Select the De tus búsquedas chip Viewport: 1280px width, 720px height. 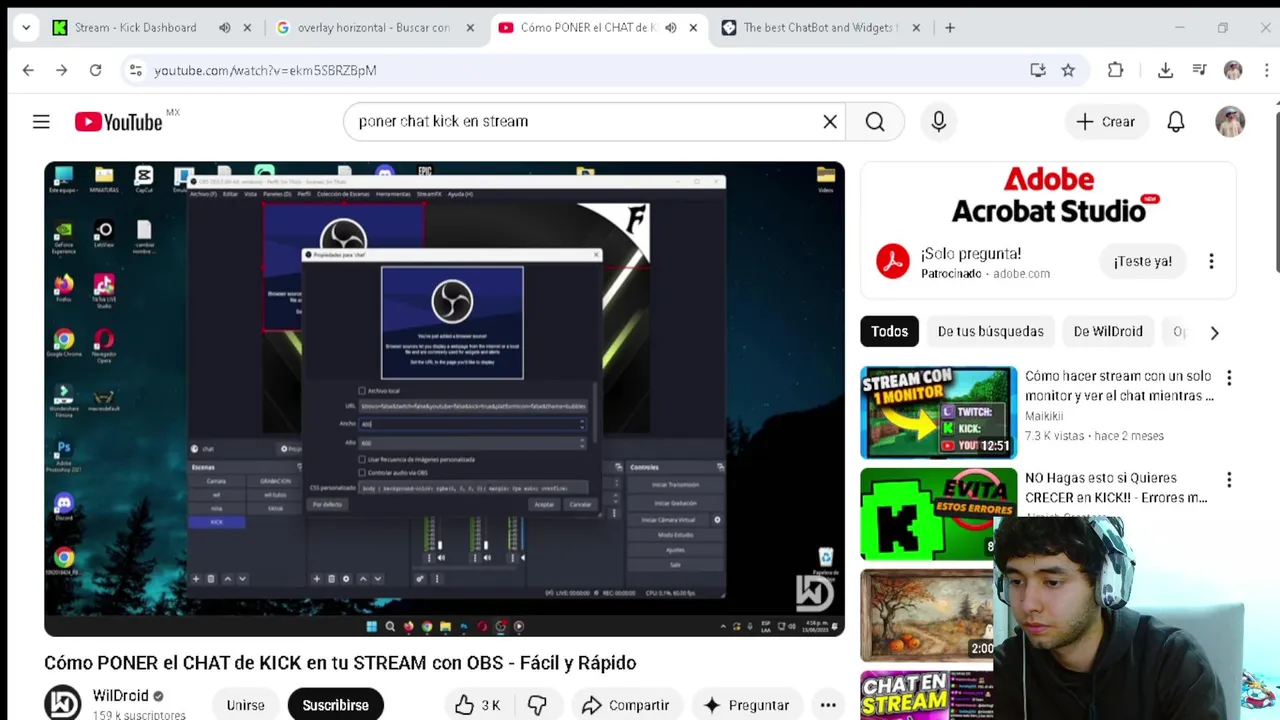pyautogui.click(x=990, y=331)
